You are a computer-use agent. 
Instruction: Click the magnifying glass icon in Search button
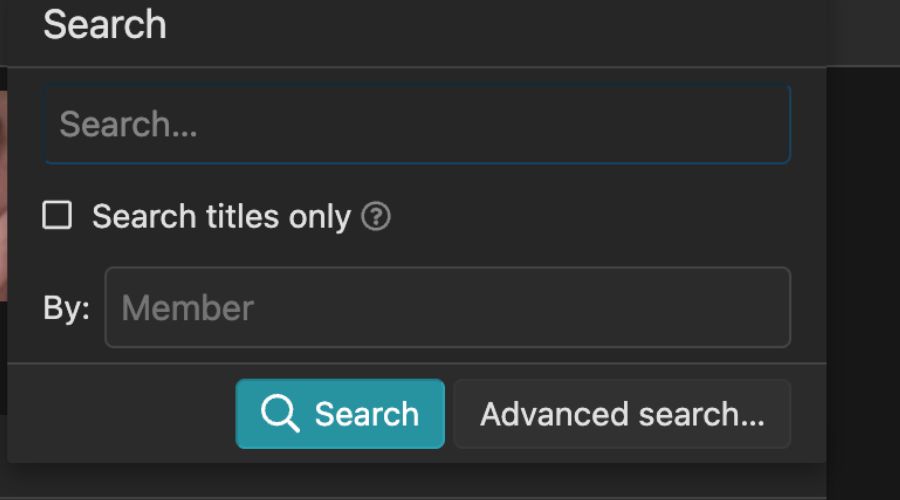(x=279, y=414)
